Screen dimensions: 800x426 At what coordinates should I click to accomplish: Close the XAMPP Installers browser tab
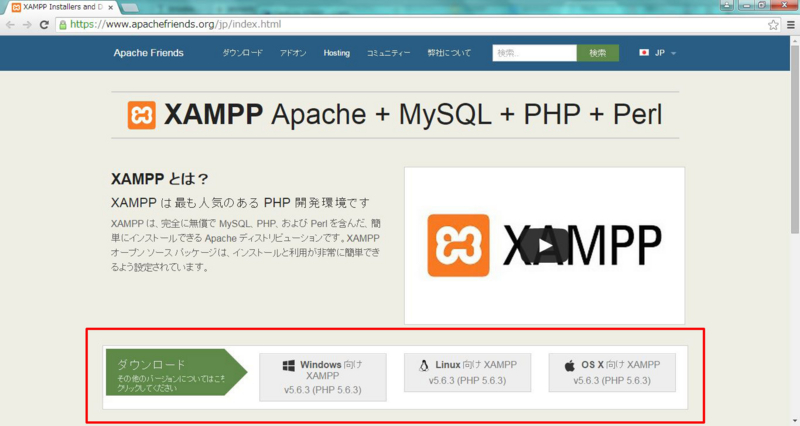[x=110, y=8]
